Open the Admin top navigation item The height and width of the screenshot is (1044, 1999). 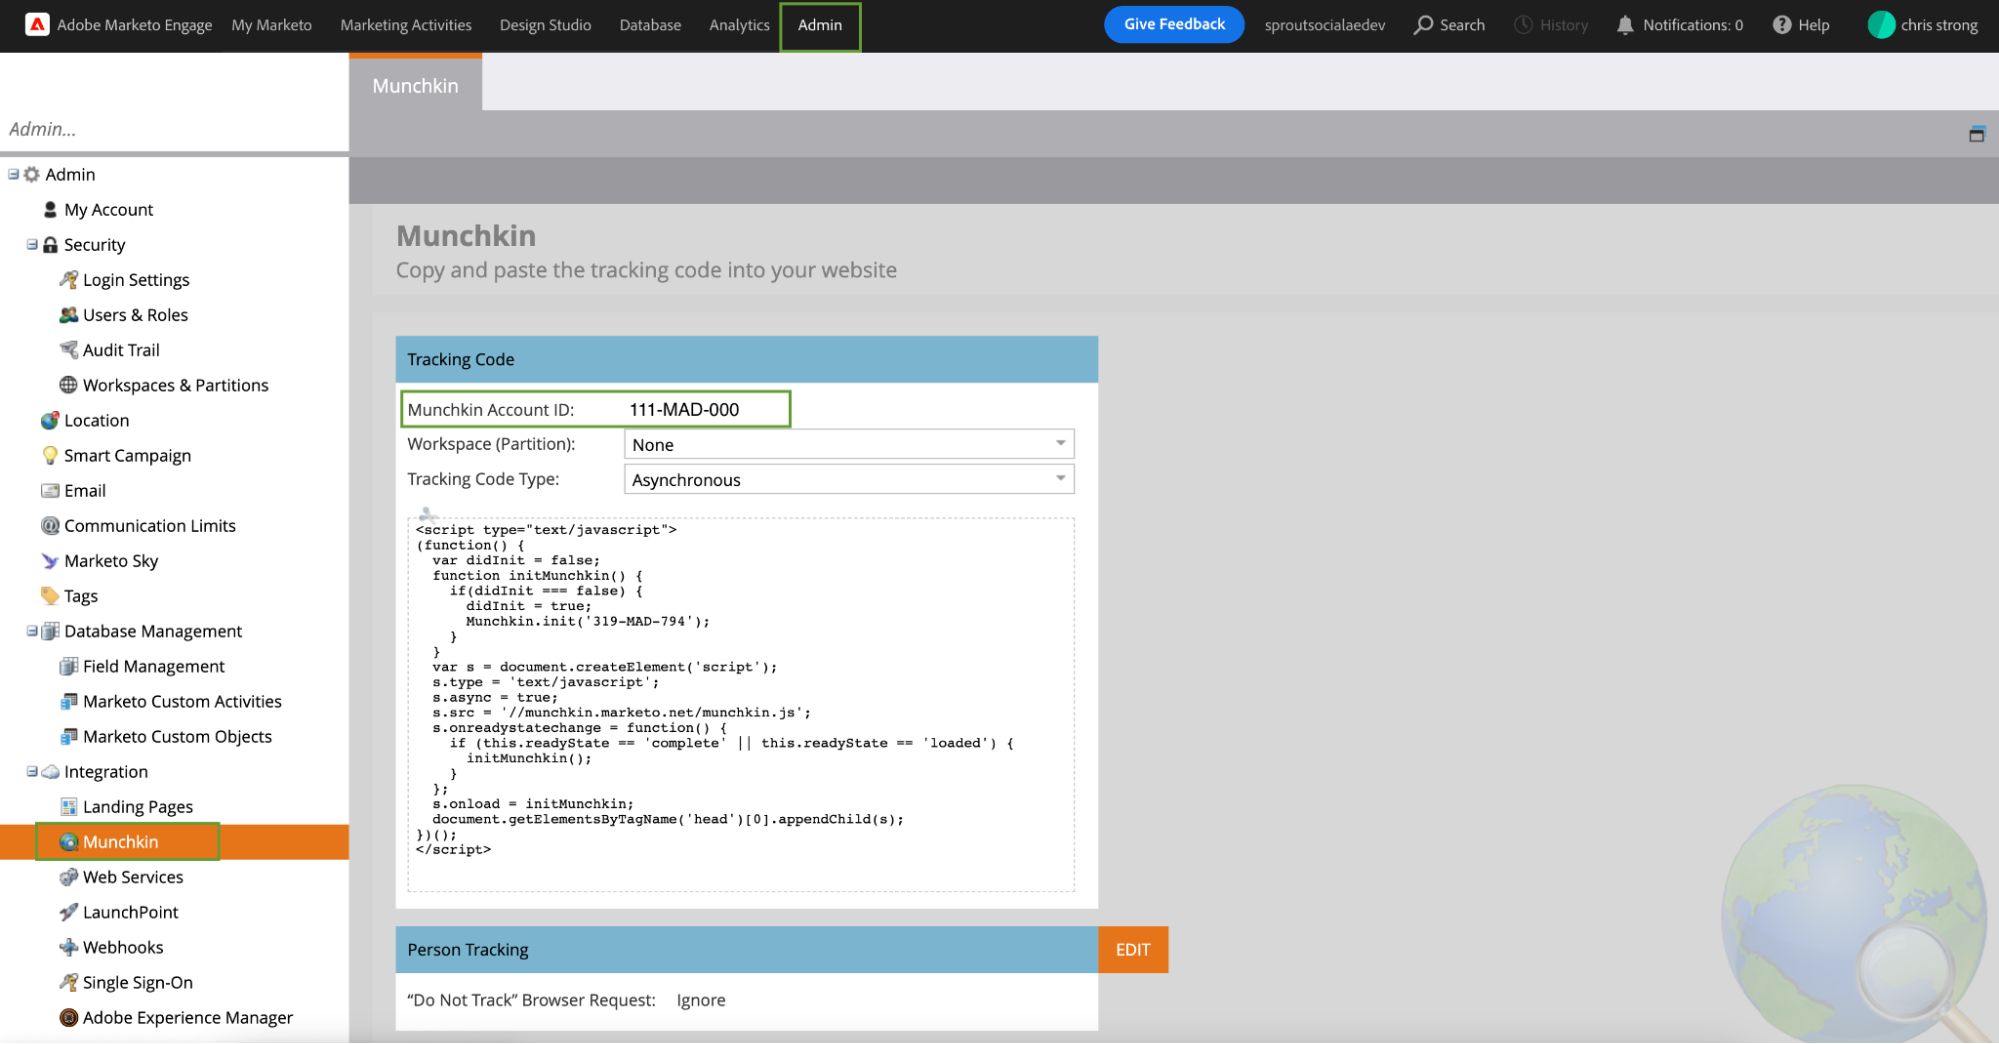(820, 25)
